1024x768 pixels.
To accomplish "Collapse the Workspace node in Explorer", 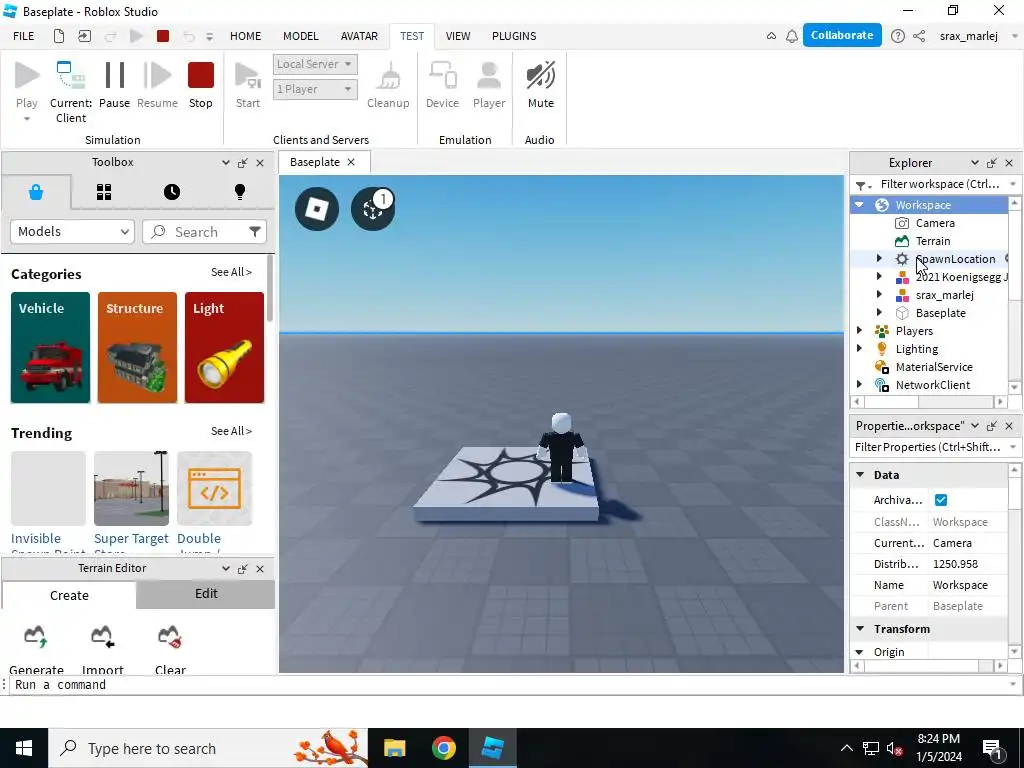I will 859,205.
